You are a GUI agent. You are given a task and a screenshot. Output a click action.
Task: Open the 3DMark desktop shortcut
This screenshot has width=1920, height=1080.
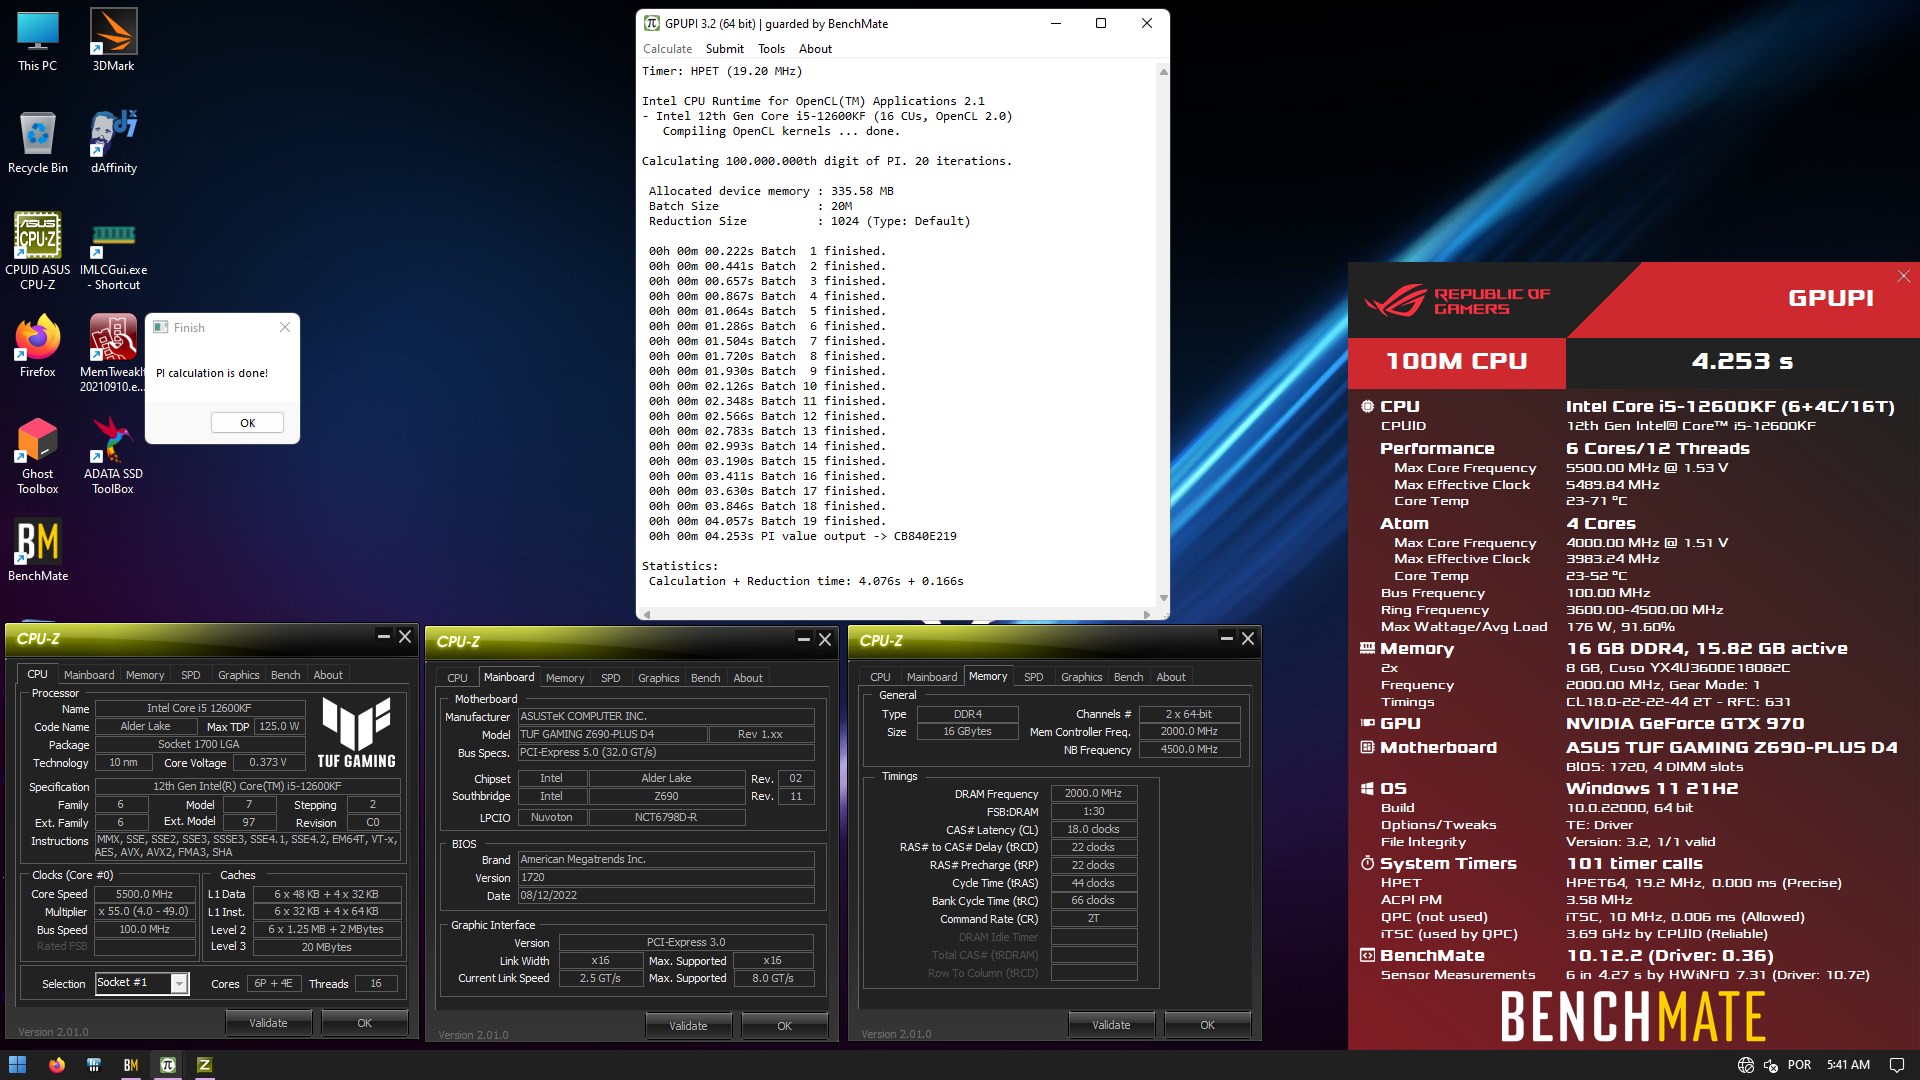point(113,40)
